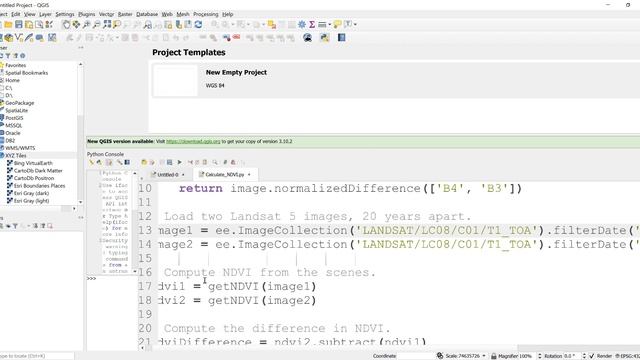Click the browser panel vertical scrollbar

80,133
